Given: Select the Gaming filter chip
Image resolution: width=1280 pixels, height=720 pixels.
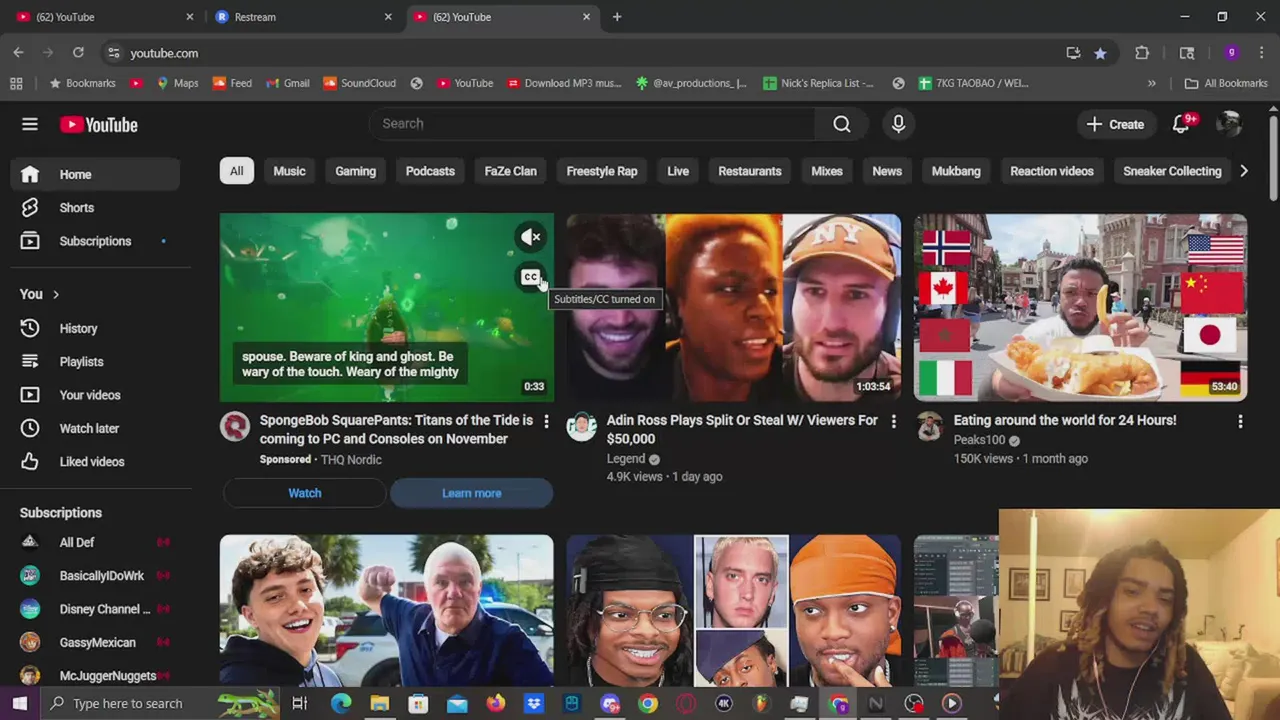Looking at the screenshot, I should click(x=355, y=171).
